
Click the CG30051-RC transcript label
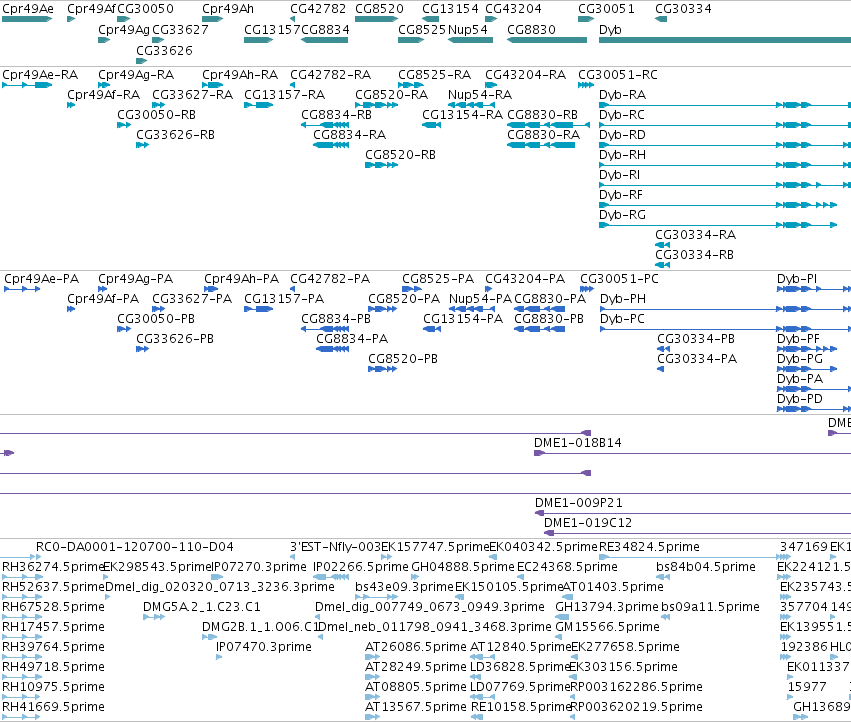(x=618, y=75)
